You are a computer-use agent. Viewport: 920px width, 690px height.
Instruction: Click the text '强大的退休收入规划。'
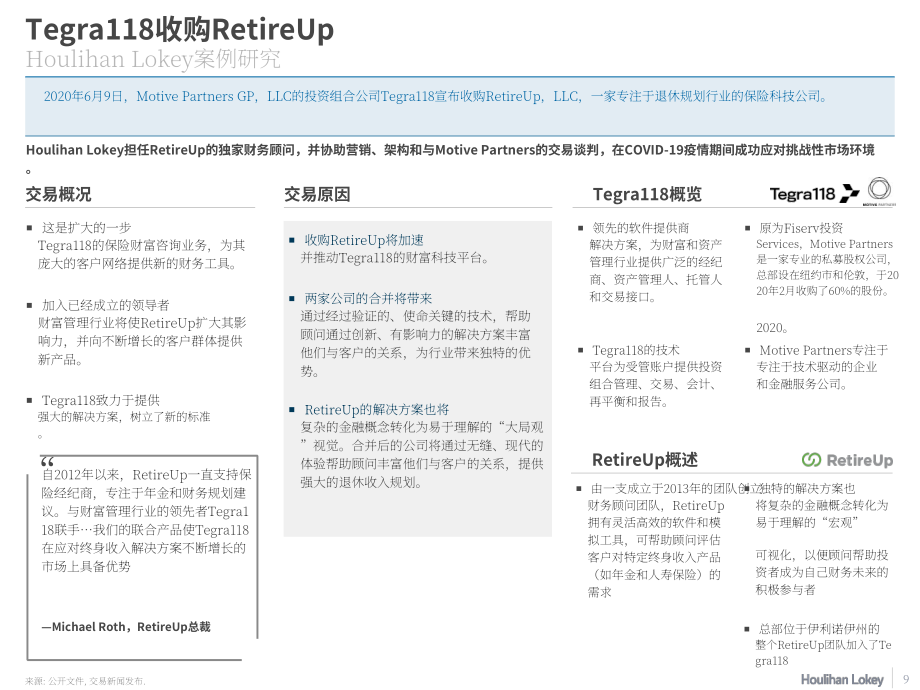(361, 482)
